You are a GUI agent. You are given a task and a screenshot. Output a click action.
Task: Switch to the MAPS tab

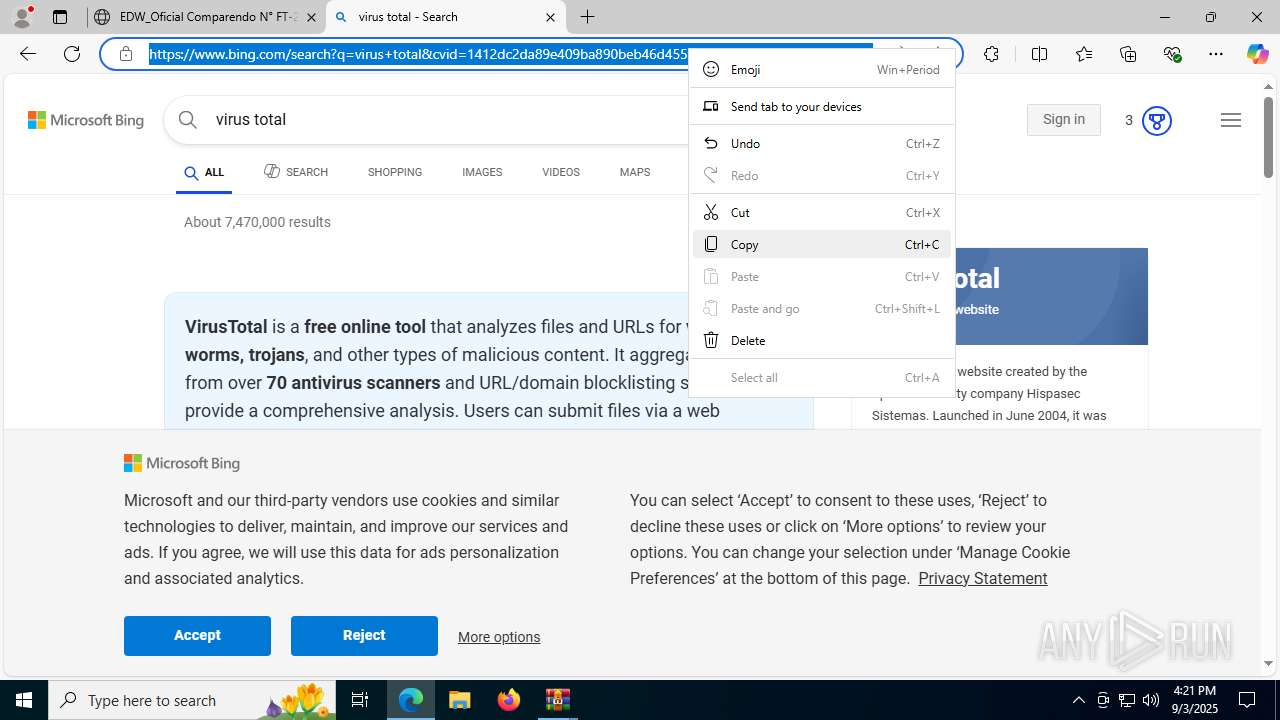click(635, 172)
